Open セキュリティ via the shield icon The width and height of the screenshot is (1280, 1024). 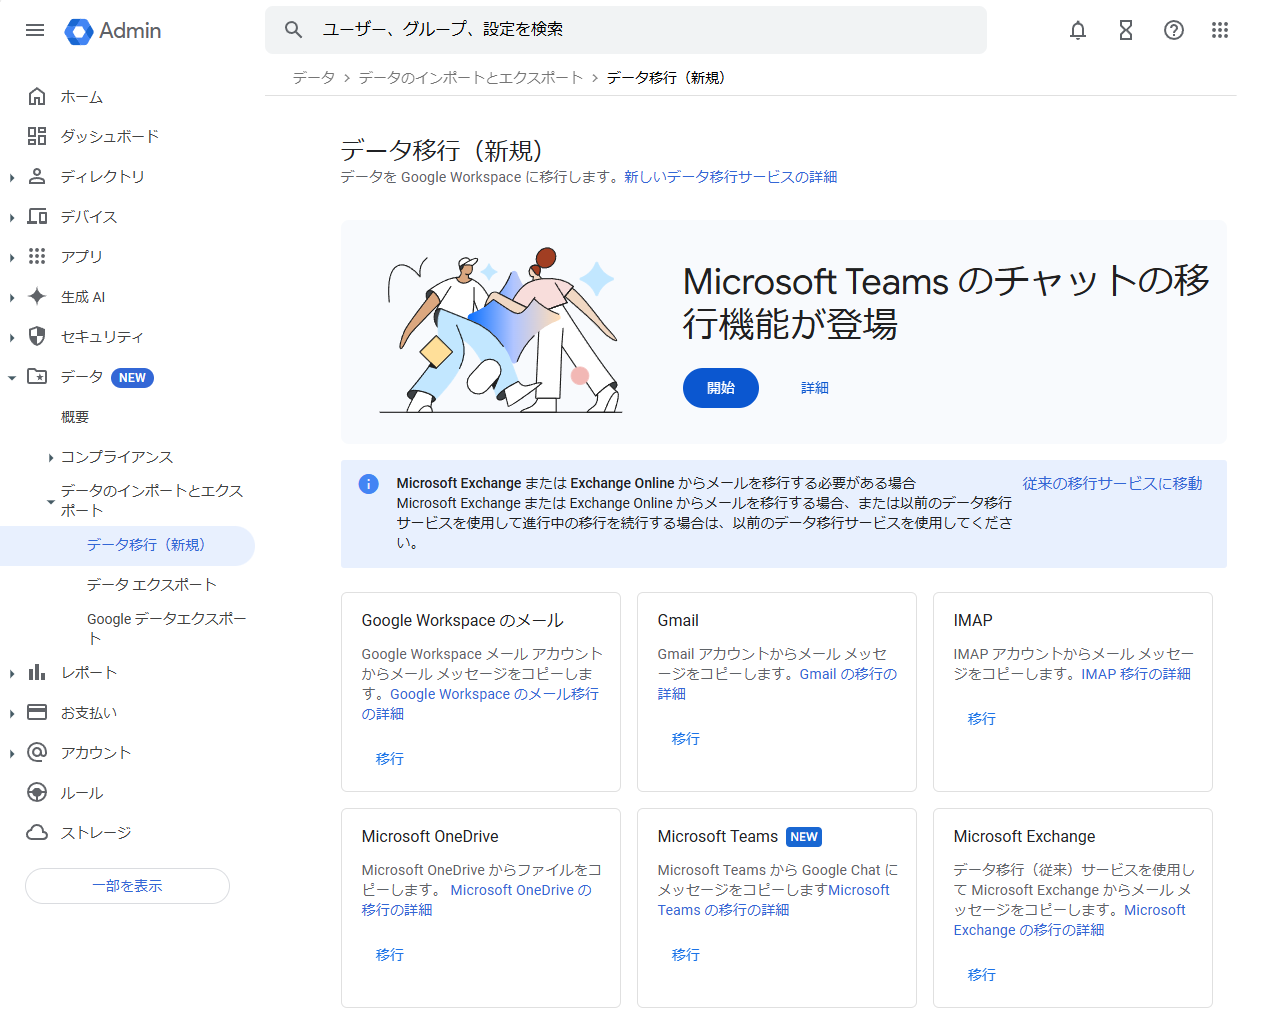[36, 336]
